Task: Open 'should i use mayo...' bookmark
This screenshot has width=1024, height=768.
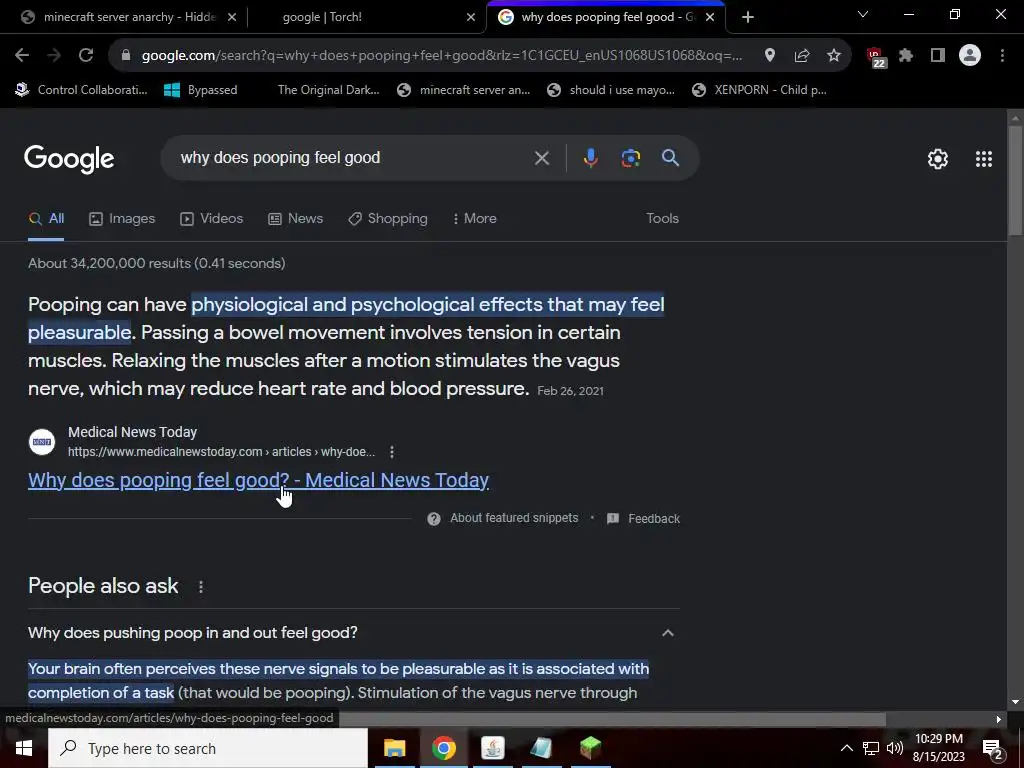Action: 611,90
